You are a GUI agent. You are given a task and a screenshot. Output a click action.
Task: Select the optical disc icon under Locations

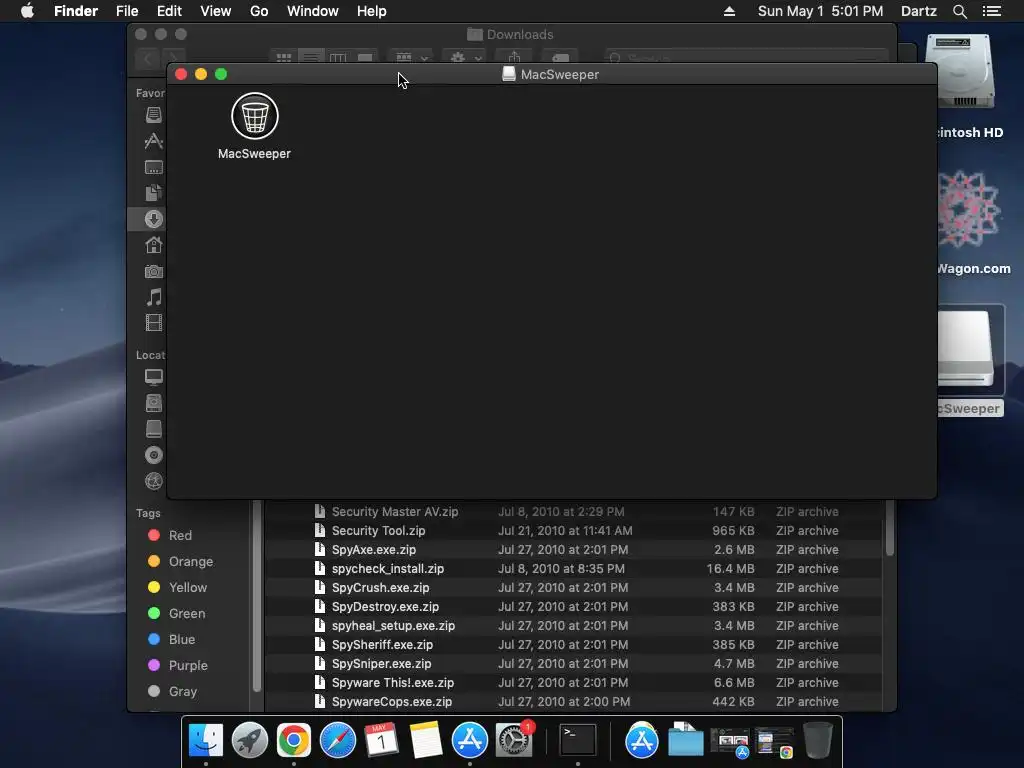pos(153,455)
